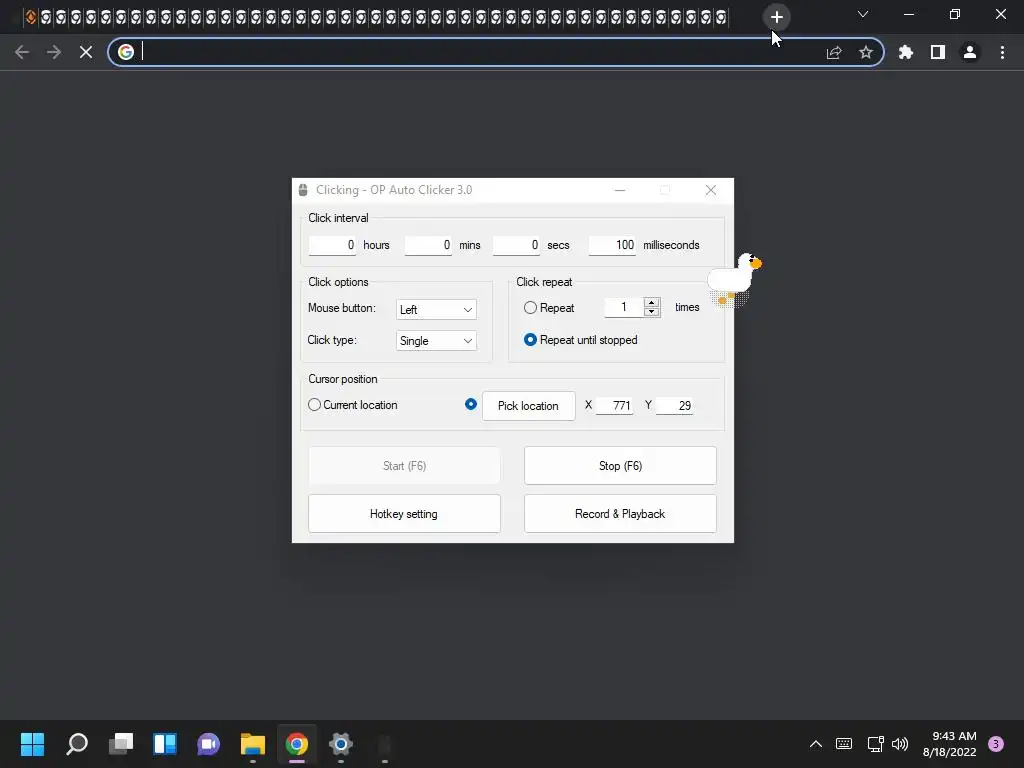Go back to the previous page

point(22,52)
